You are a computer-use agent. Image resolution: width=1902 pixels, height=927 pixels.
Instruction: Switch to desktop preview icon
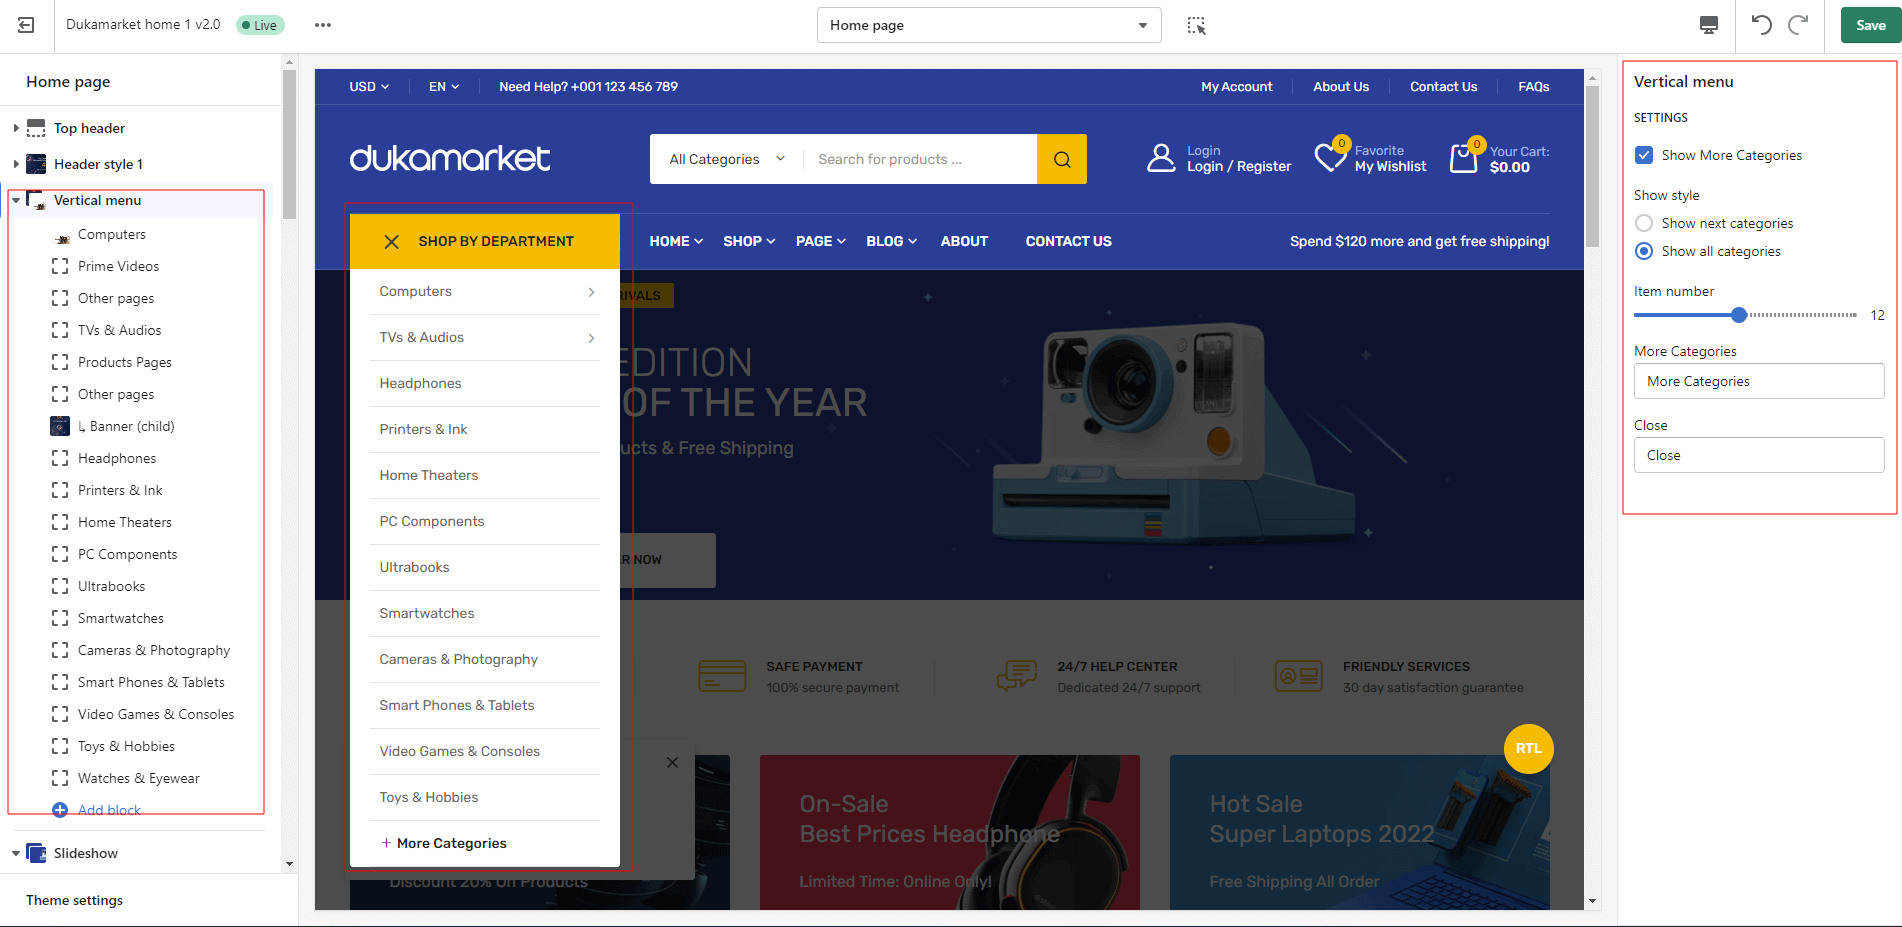1708,25
